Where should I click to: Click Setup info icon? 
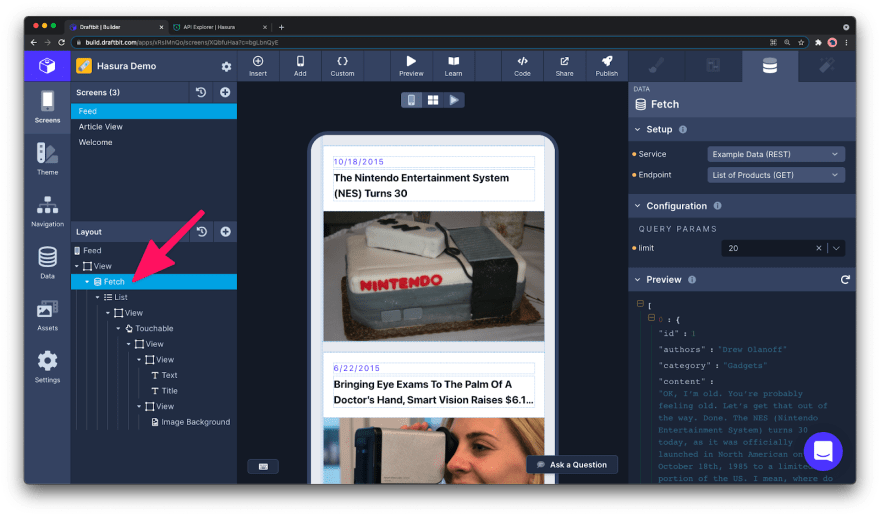coord(682,129)
